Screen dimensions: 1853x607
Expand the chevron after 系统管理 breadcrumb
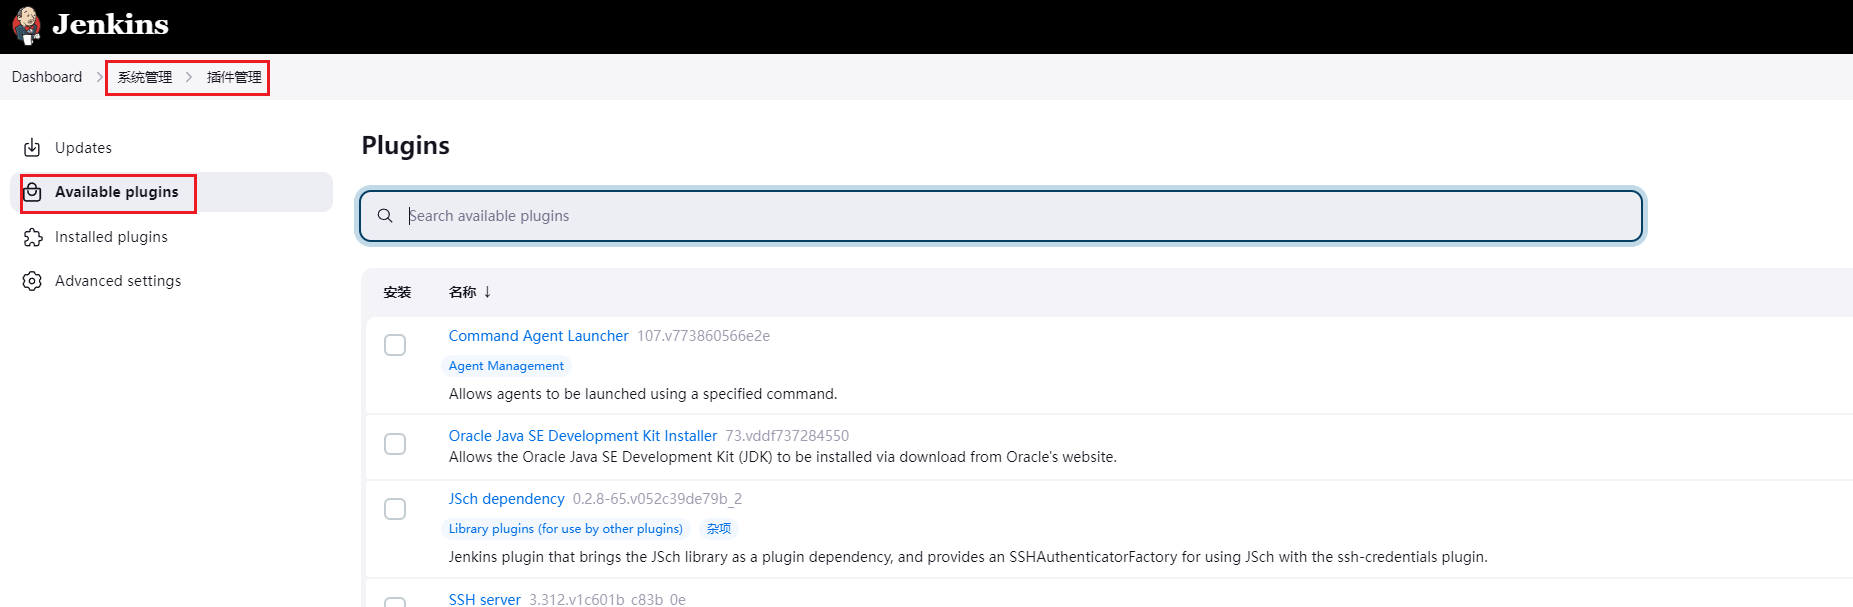pos(189,77)
